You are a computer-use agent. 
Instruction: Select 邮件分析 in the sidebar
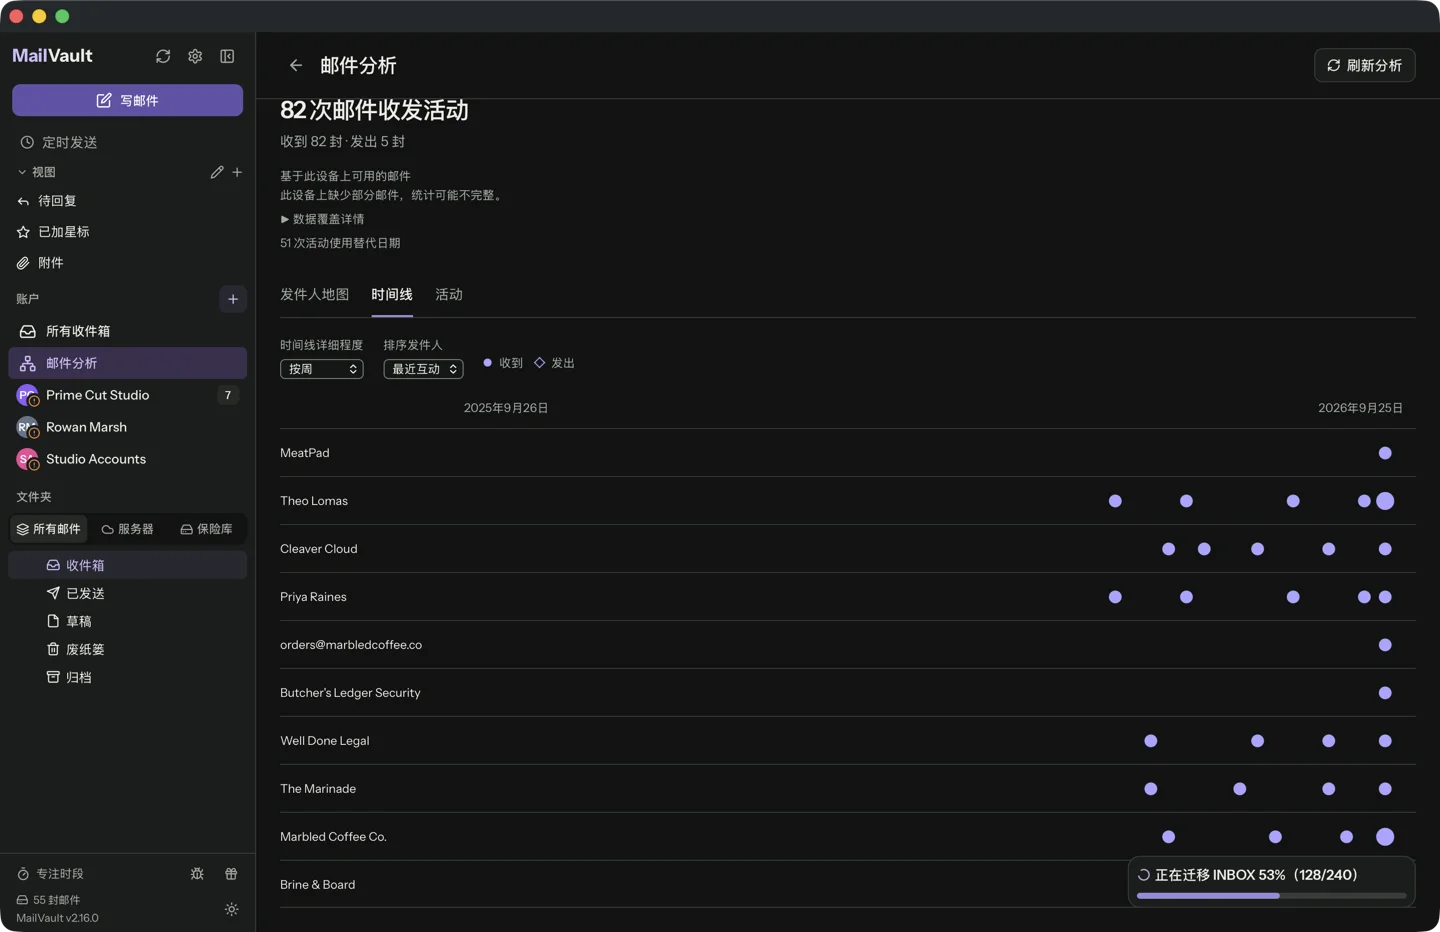click(128, 363)
